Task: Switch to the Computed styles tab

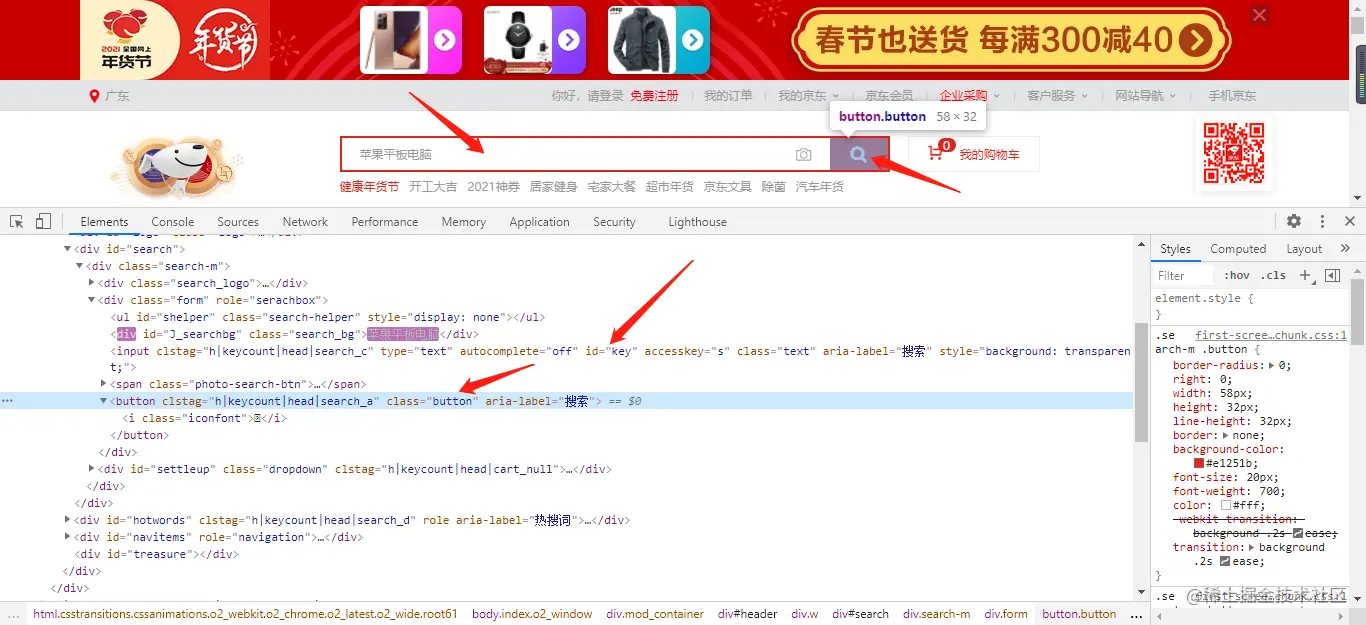Action: 1238,248
